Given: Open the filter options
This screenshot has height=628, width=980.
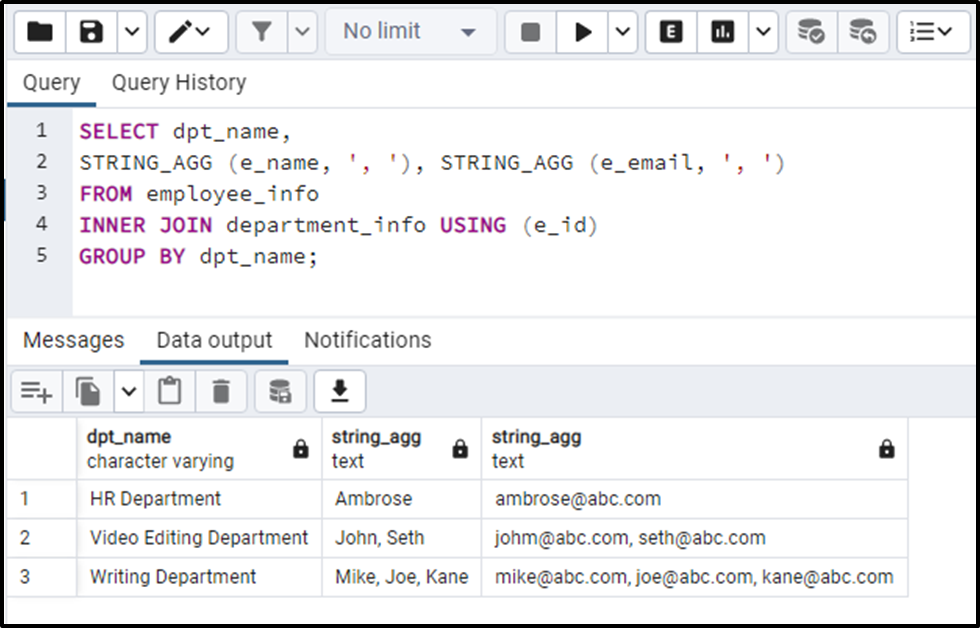Looking at the screenshot, I should click(x=261, y=31).
